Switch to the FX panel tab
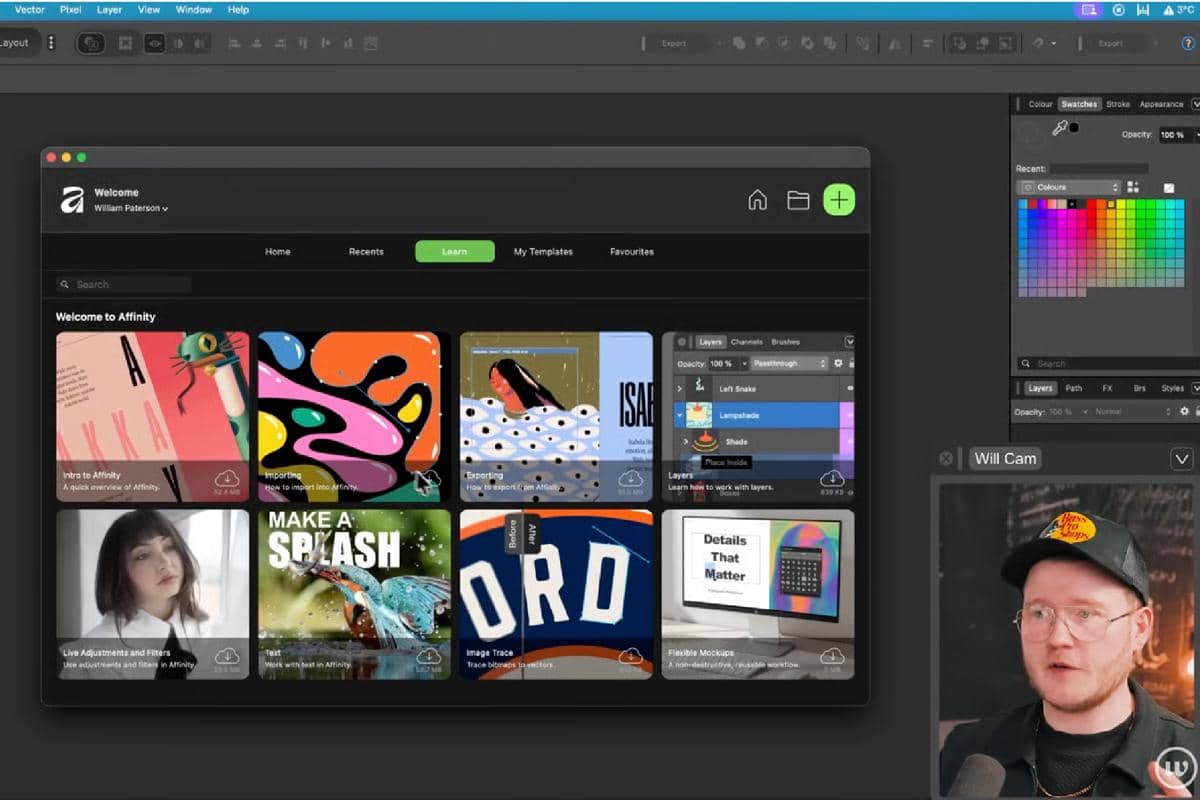The image size is (1200, 800). 1107,388
